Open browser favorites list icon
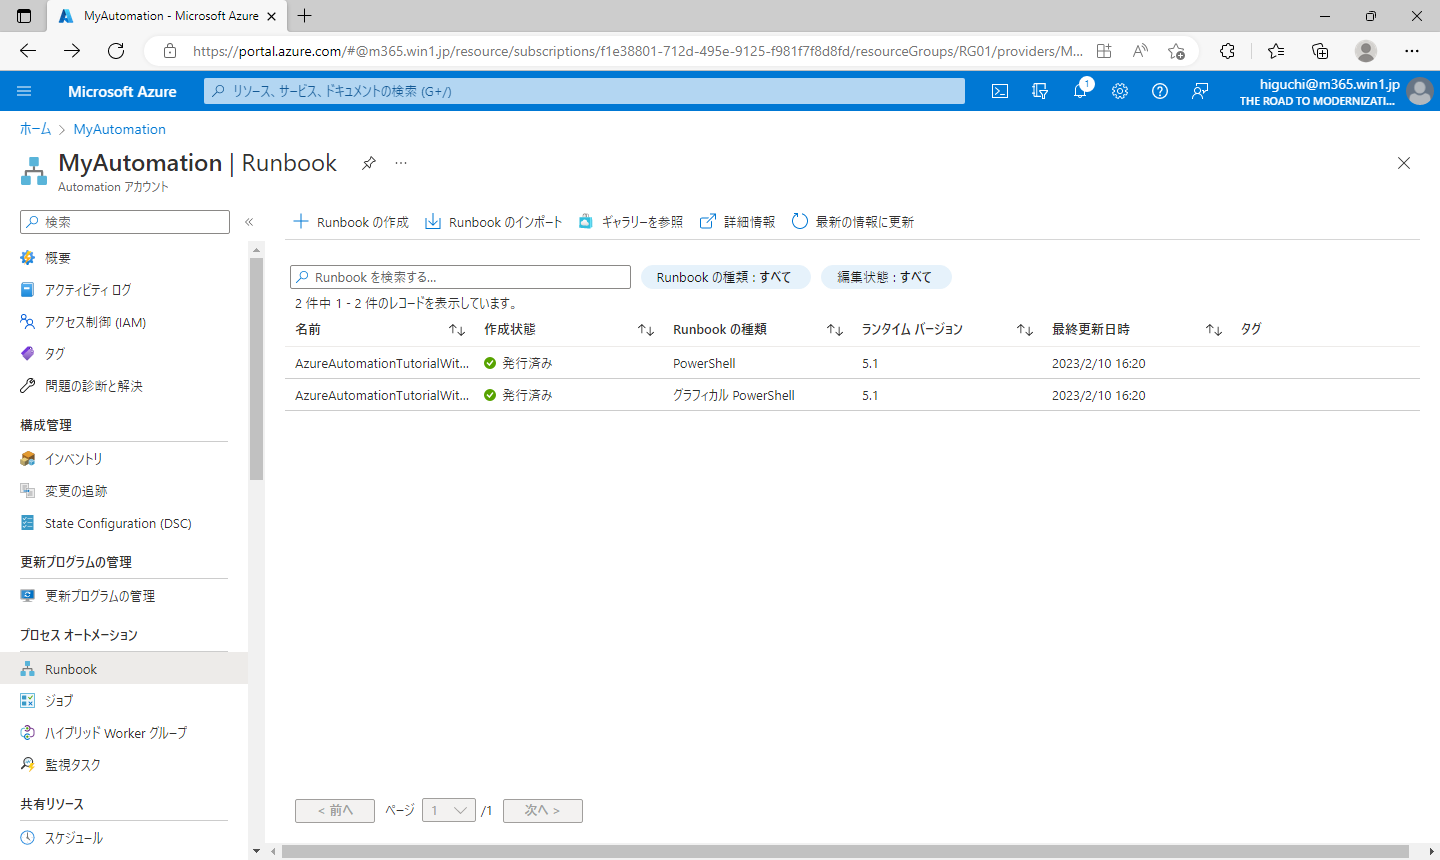Screen dimensions: 1440x860 pyautogui.click(x=1276, y=51)
